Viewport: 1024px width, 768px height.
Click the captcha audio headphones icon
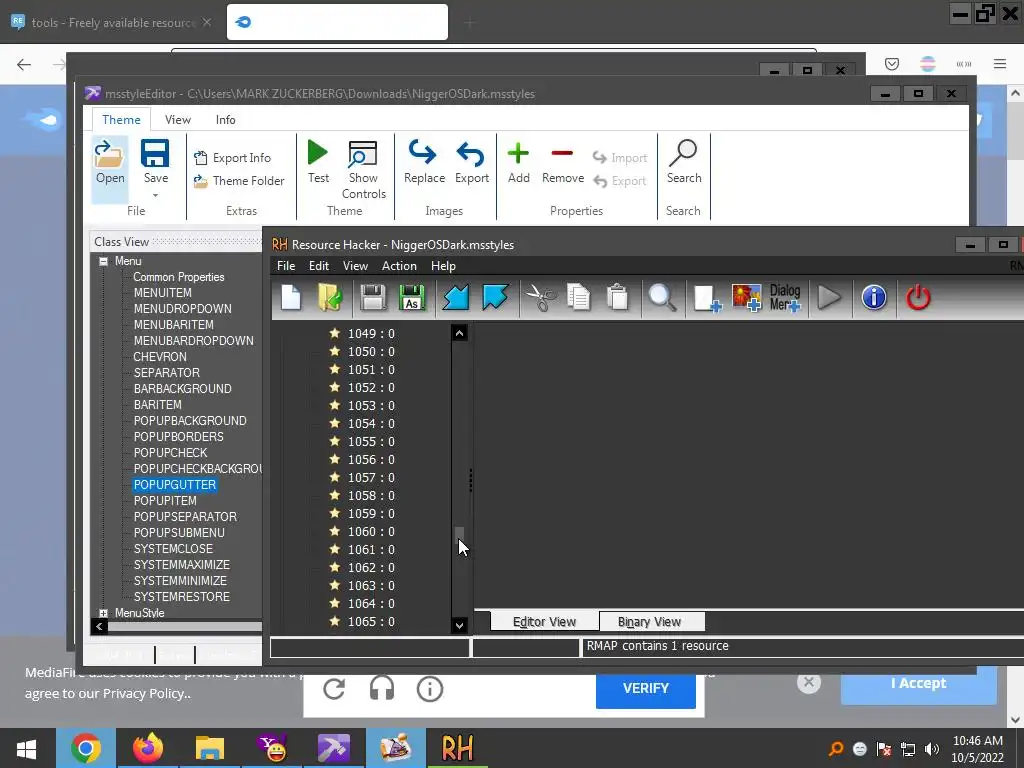coord(381,688)
